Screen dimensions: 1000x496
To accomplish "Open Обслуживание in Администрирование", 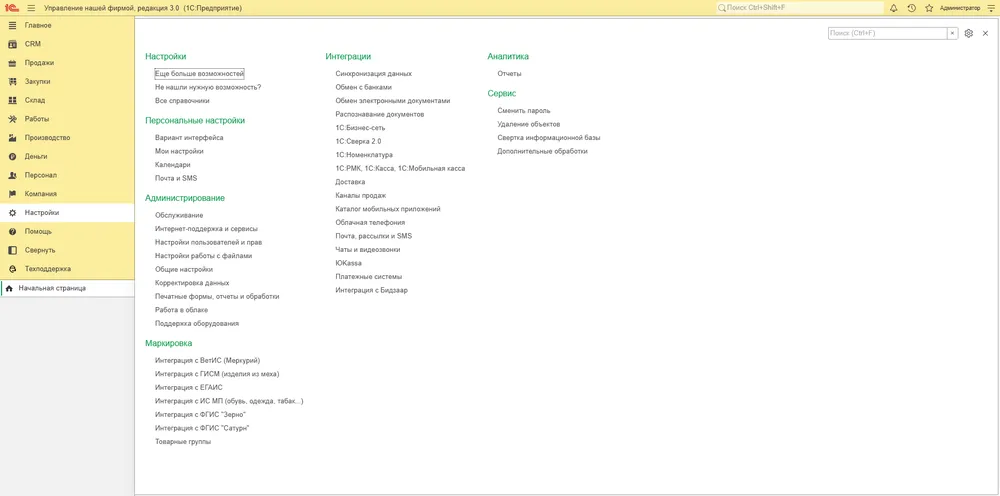I will (x=179, y=215).
